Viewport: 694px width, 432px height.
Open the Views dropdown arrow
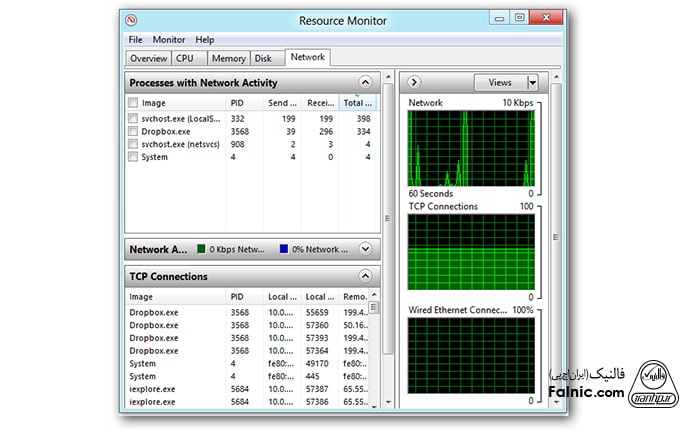532,82
